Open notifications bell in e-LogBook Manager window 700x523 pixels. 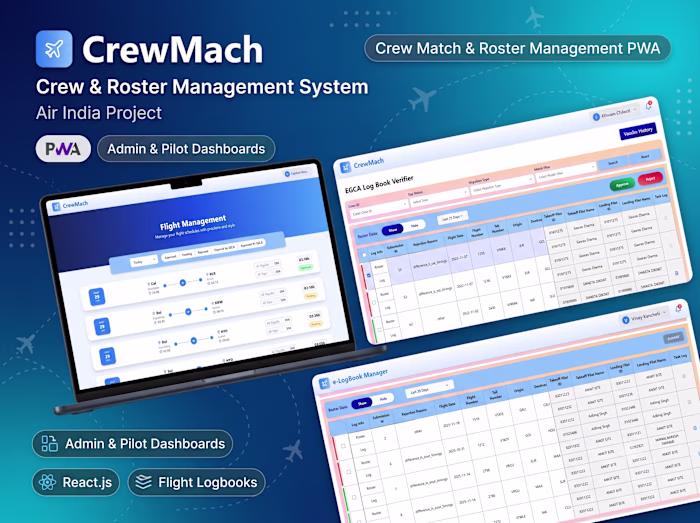(678, 309)
